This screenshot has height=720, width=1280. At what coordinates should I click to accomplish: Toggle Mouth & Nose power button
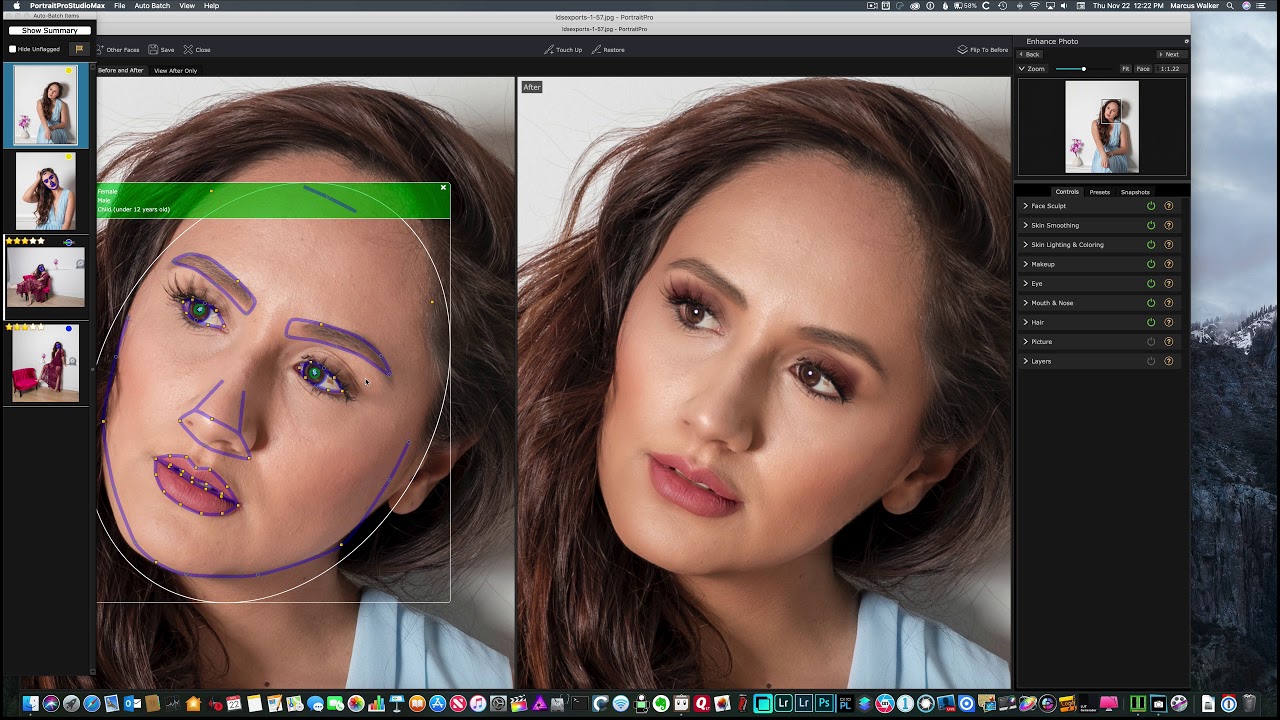coord(1151,302)
